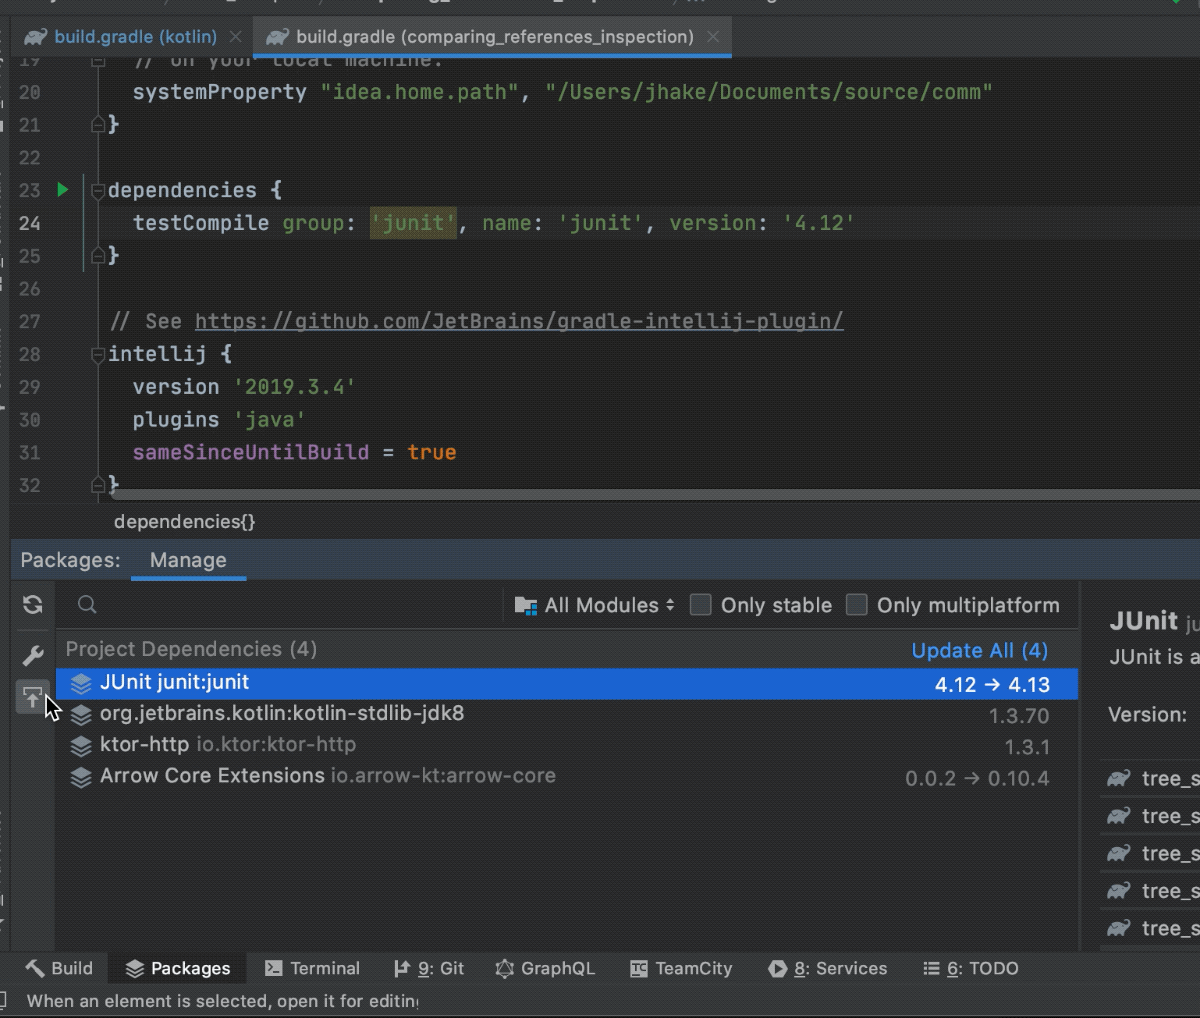
Task: Click 'junit' group string on line 24
Action: coord(413,223)
